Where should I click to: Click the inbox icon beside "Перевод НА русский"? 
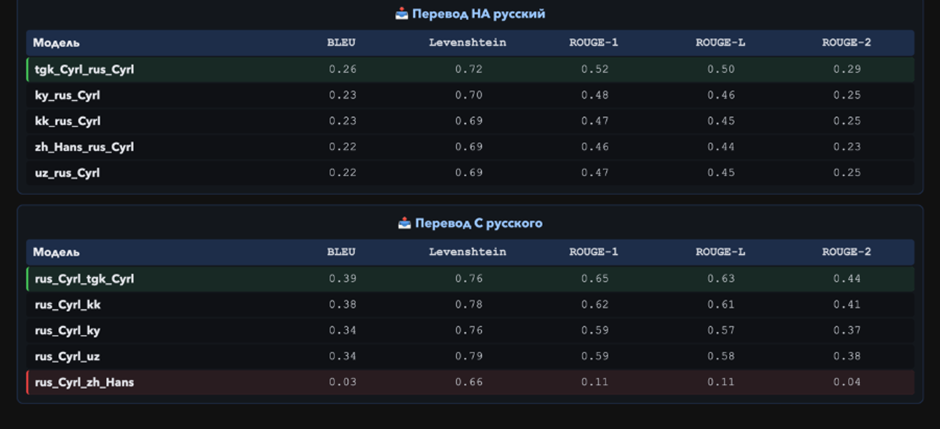[x=402, y=14]
